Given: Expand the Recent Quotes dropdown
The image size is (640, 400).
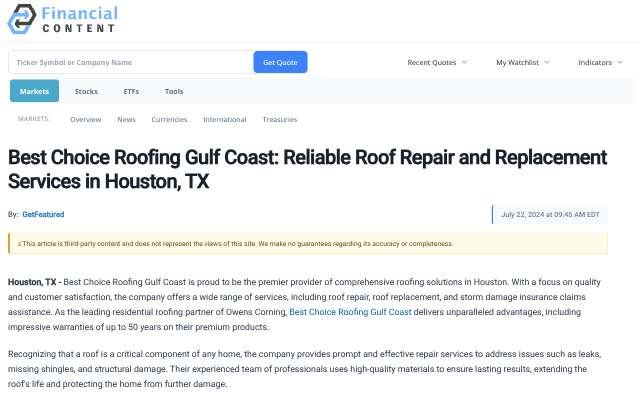Looking at the screenshot, I should (437, 62).
